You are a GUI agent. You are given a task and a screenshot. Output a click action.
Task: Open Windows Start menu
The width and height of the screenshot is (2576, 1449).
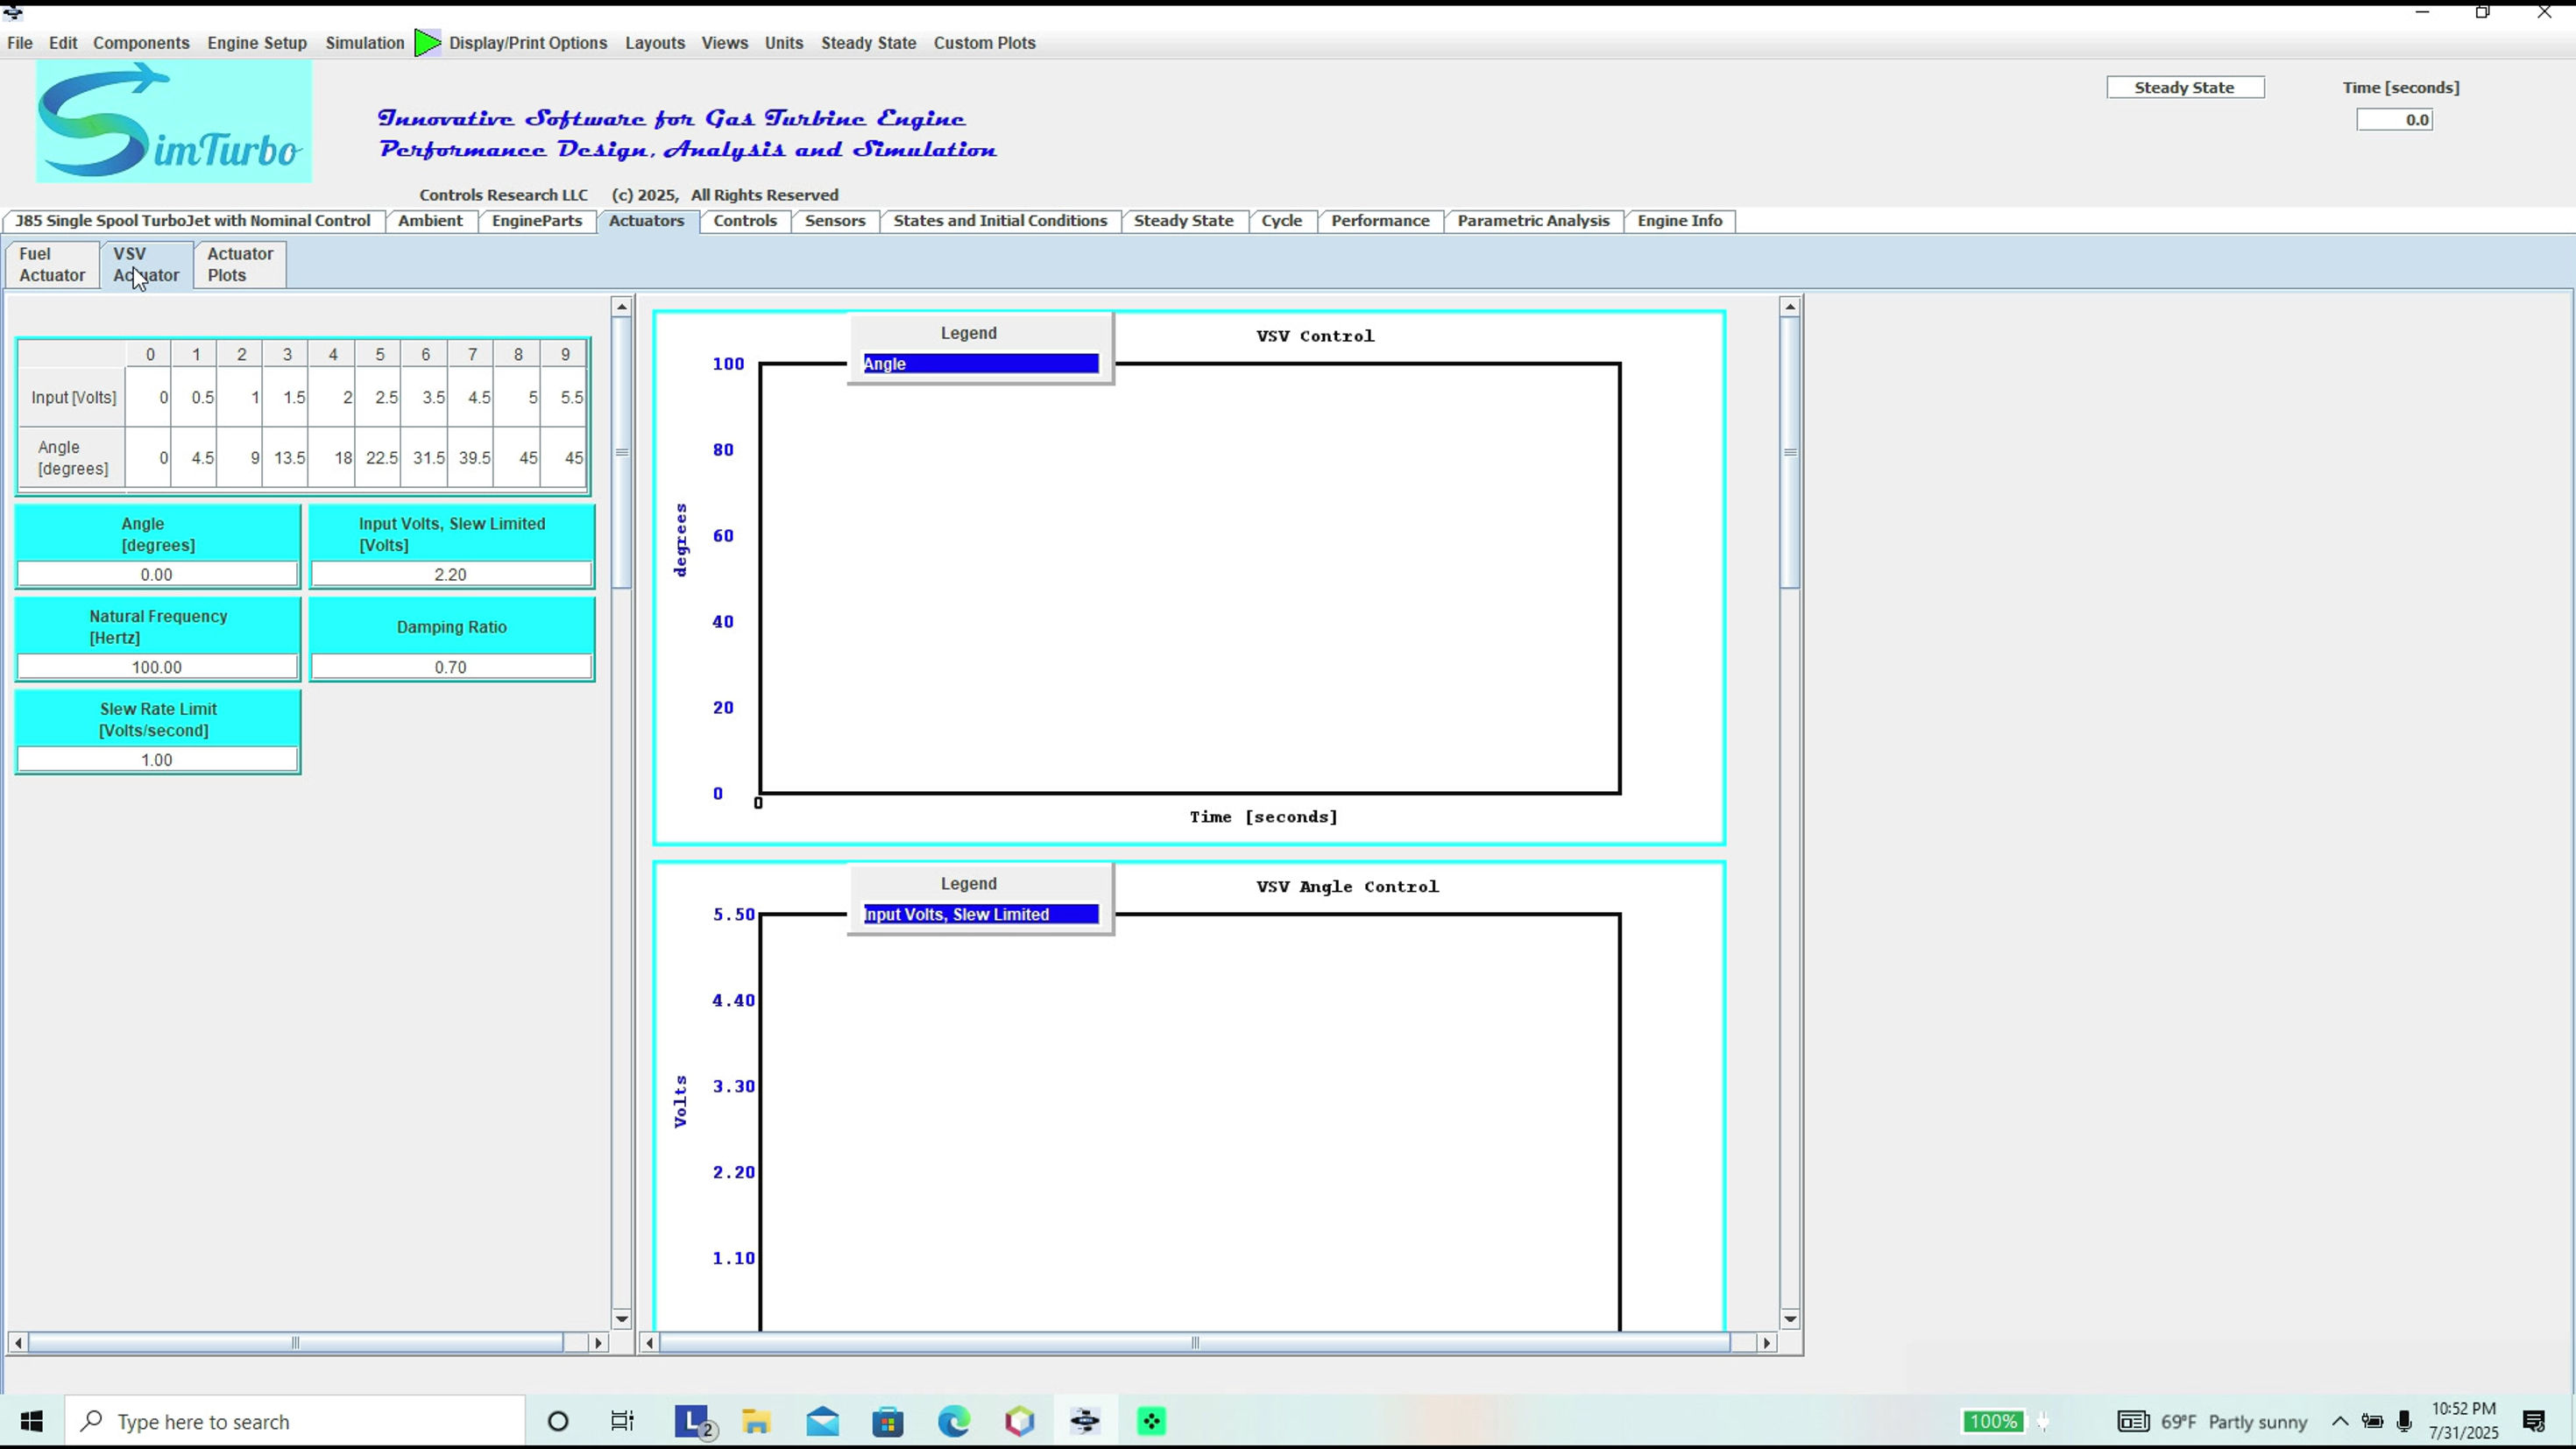pos(32,1421)
